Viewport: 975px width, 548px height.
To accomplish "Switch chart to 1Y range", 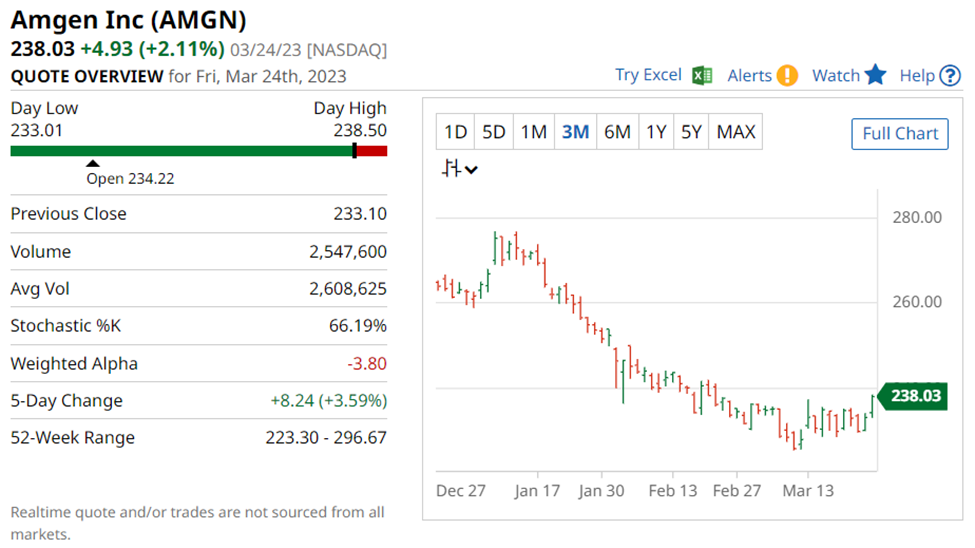I will (656, 132).
